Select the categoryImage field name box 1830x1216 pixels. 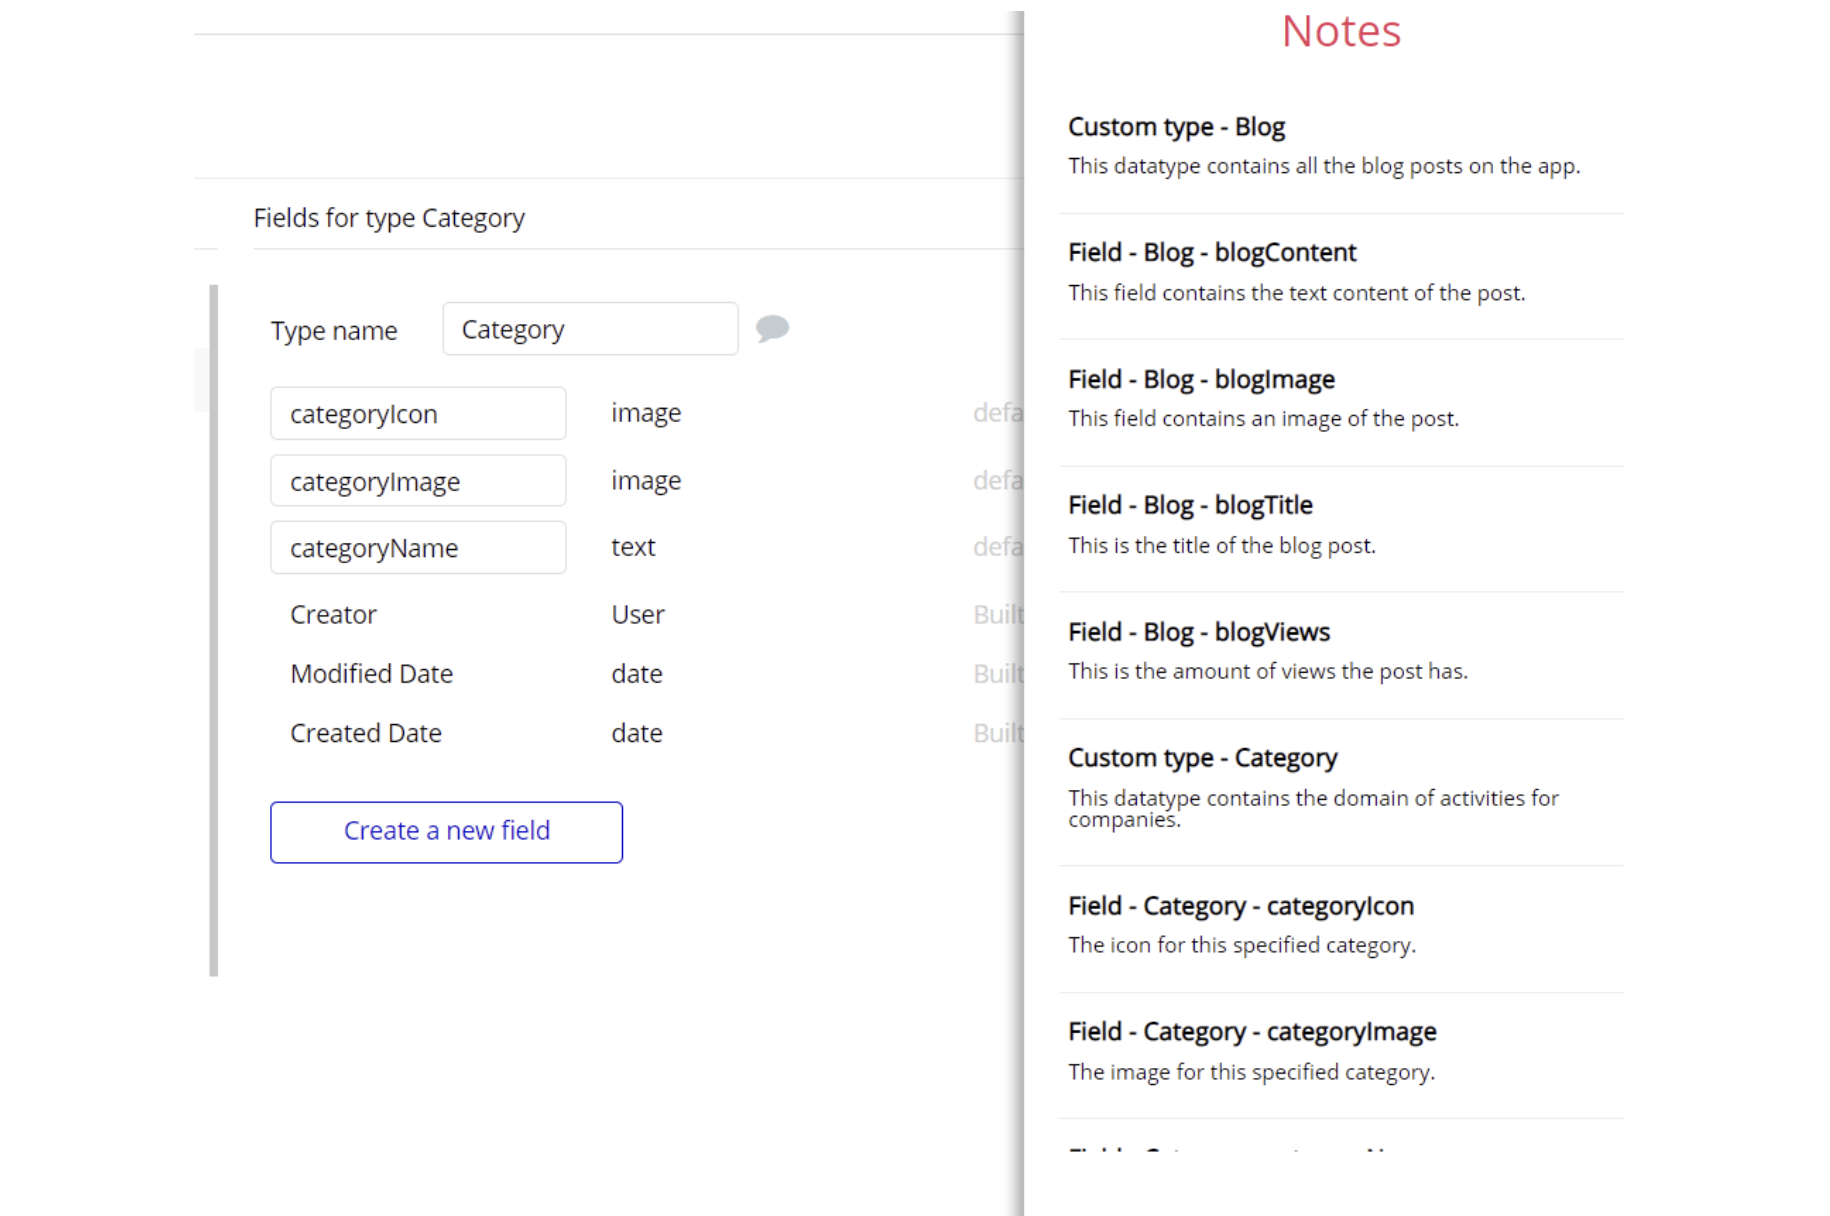(418, 481)
